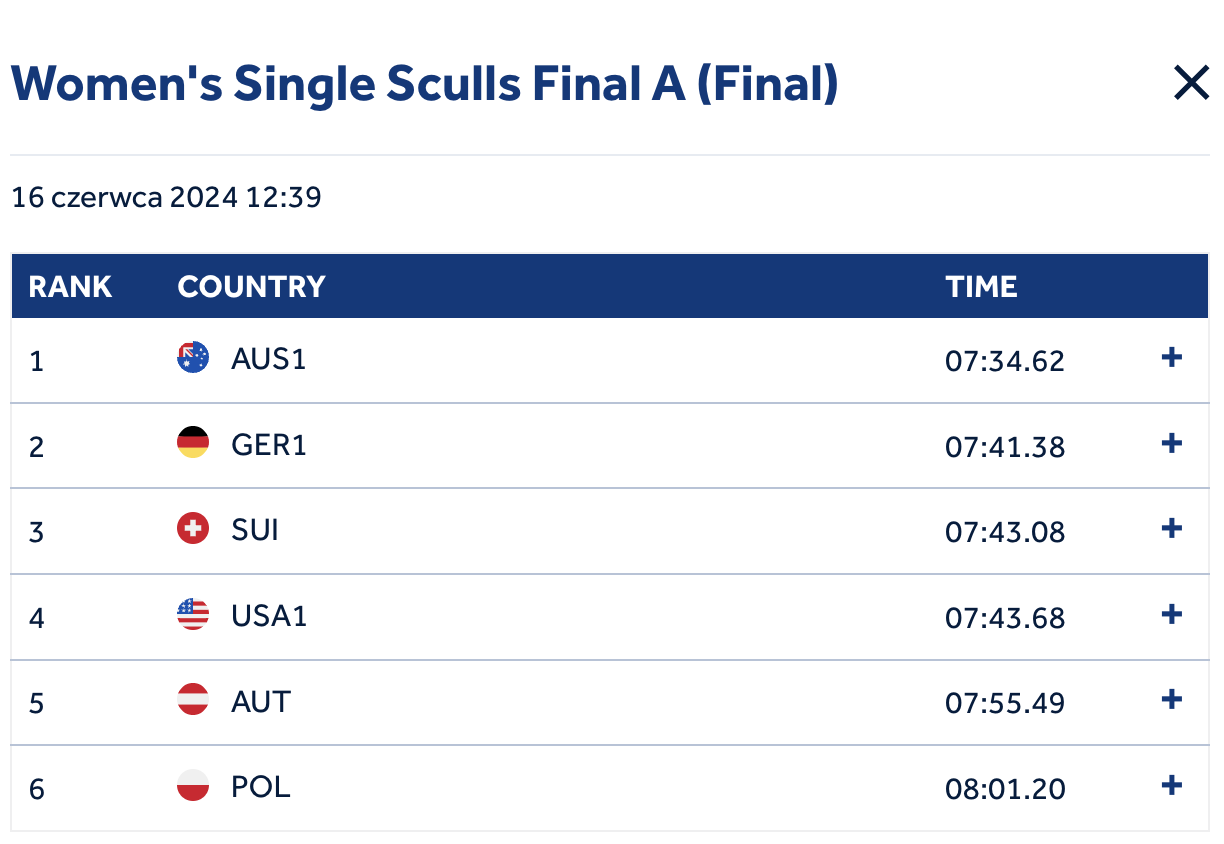This screenshot has width=1224, height=844.
Task: Expand the POL row plus icon
Action: (1172, 786)
